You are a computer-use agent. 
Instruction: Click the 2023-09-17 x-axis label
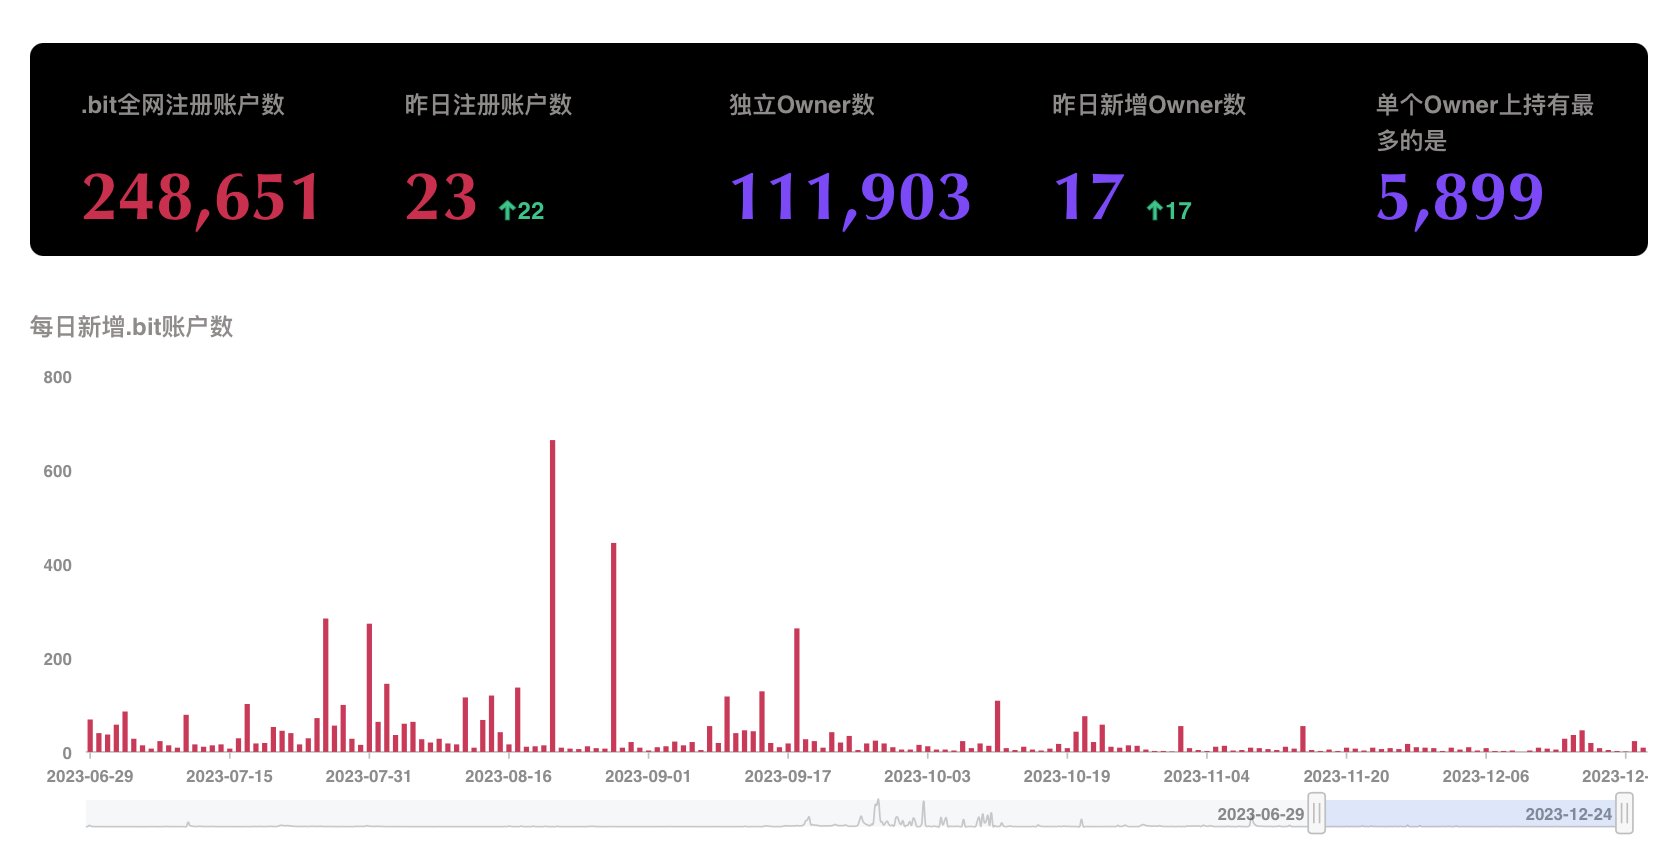coord(788,776)
